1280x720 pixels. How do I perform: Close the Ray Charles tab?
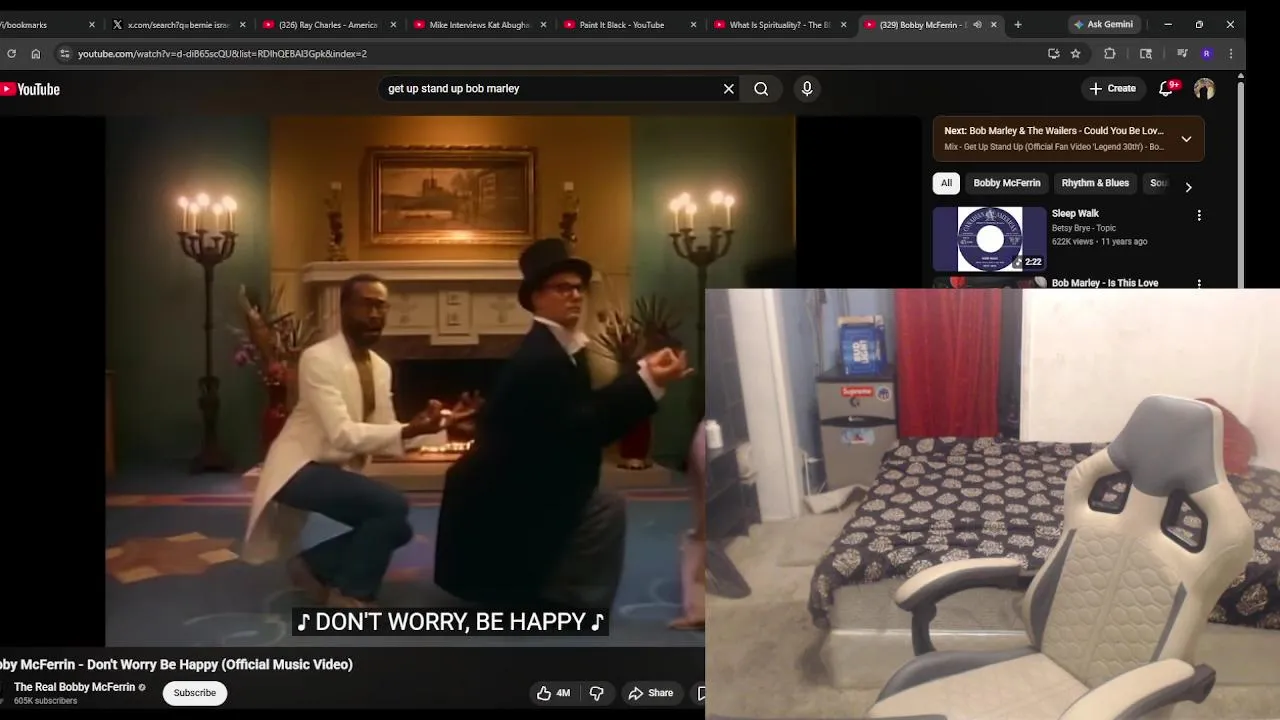pos(393,25)
